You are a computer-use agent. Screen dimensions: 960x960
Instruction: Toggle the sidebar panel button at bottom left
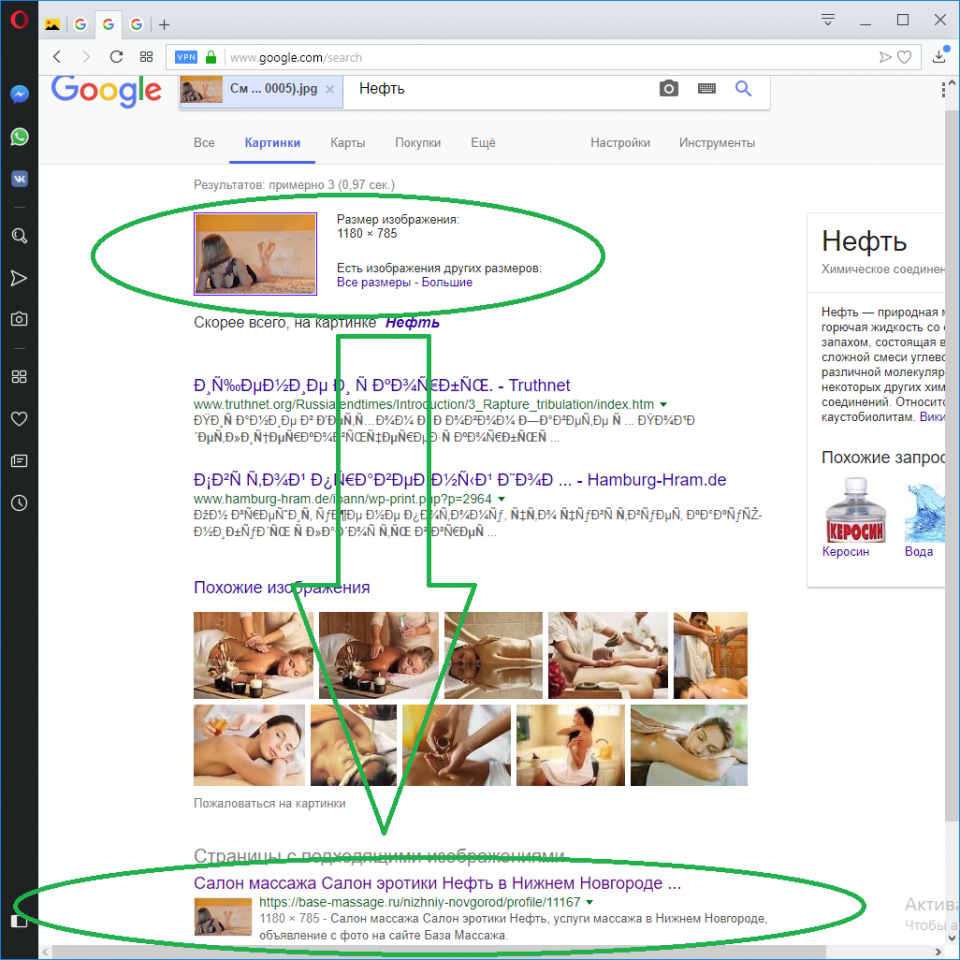tap(19, 921)
